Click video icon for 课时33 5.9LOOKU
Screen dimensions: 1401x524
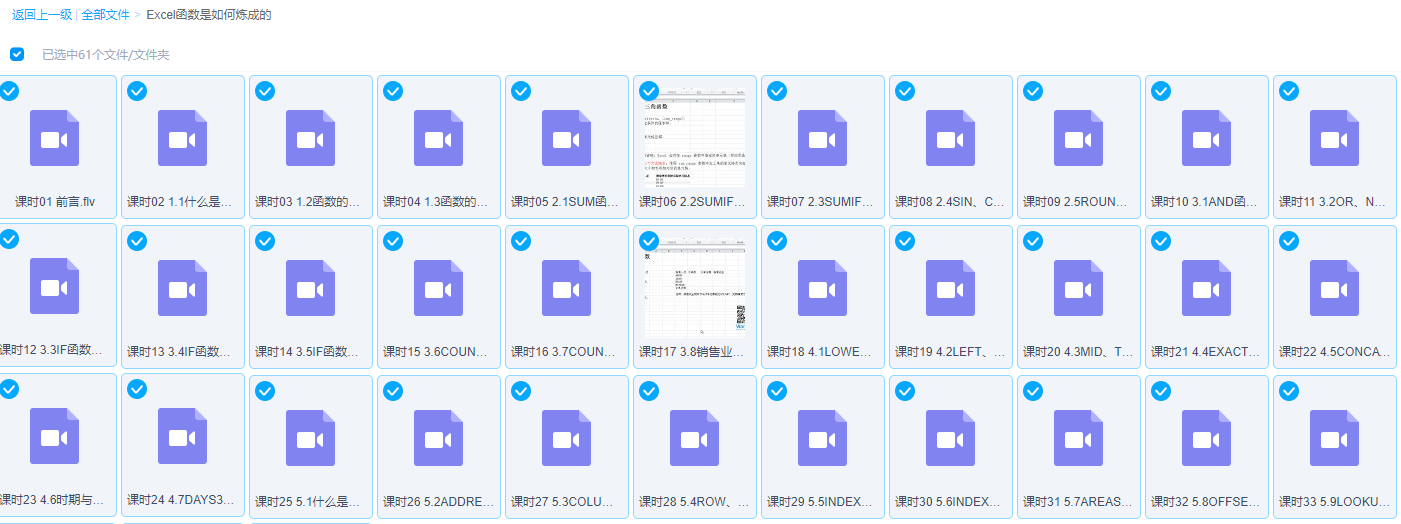[1334, 438]
